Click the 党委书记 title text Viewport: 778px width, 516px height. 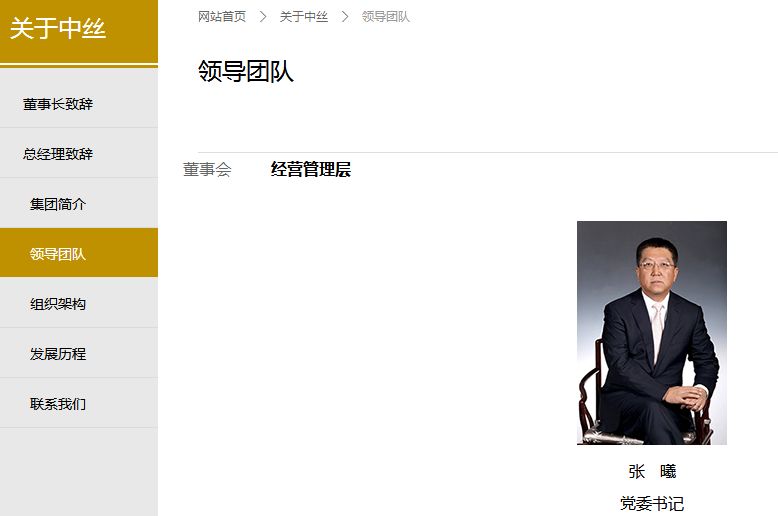pyautogui.click(x=652, y=503)
